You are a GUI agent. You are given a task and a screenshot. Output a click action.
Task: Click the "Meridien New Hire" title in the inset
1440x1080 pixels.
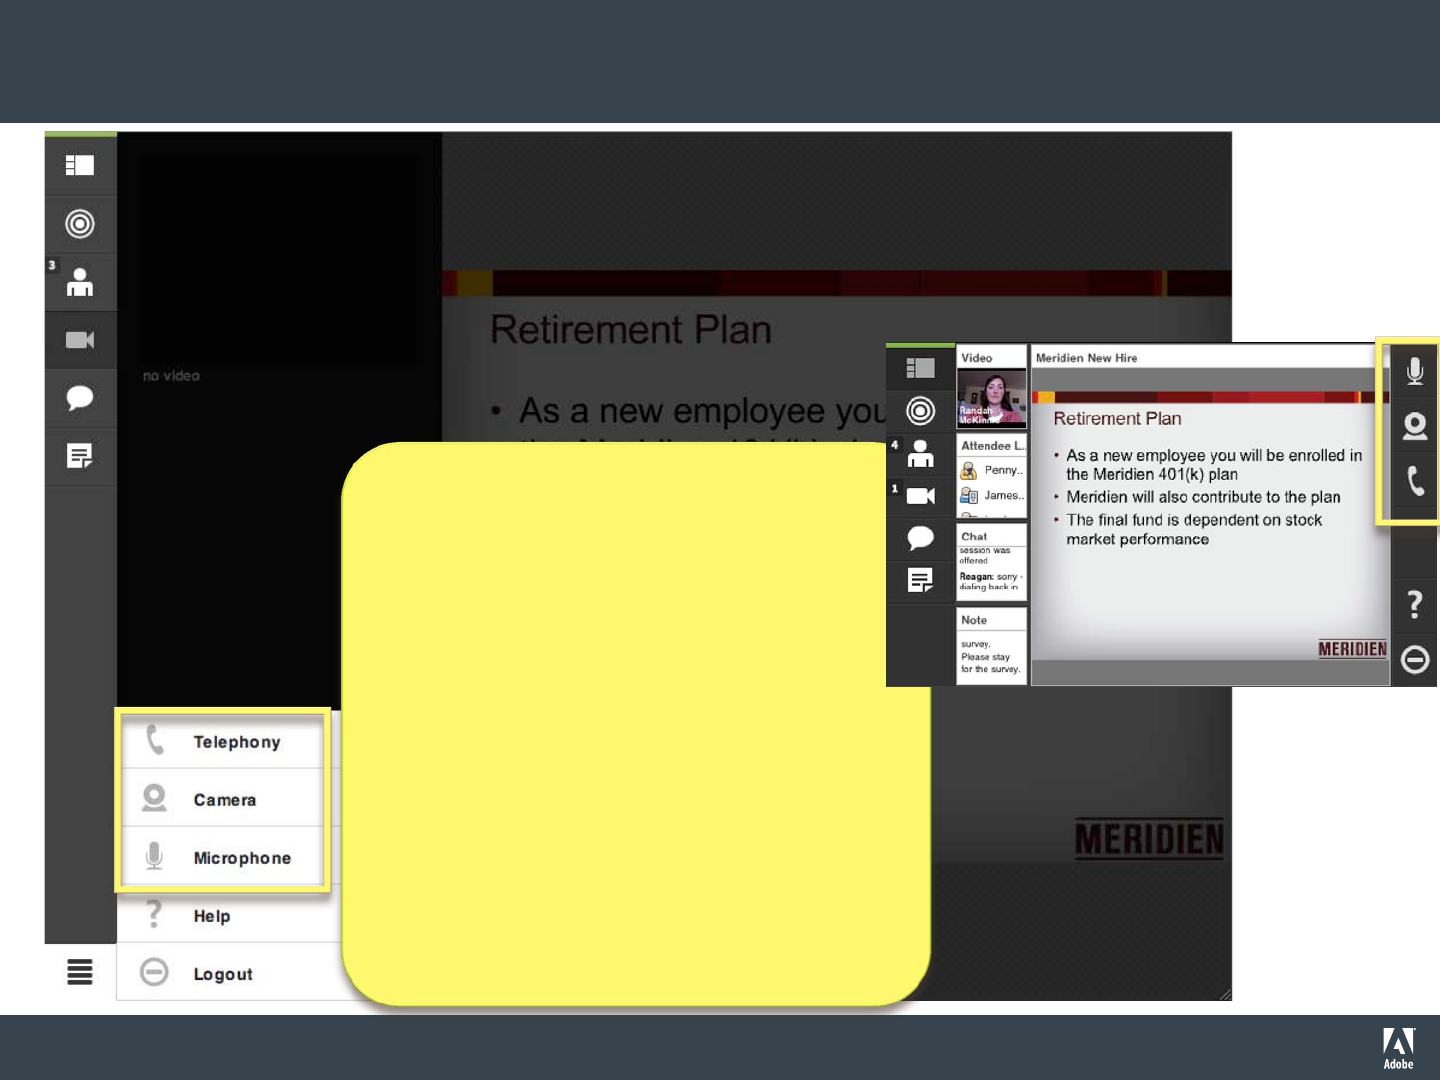point(1086,358)
